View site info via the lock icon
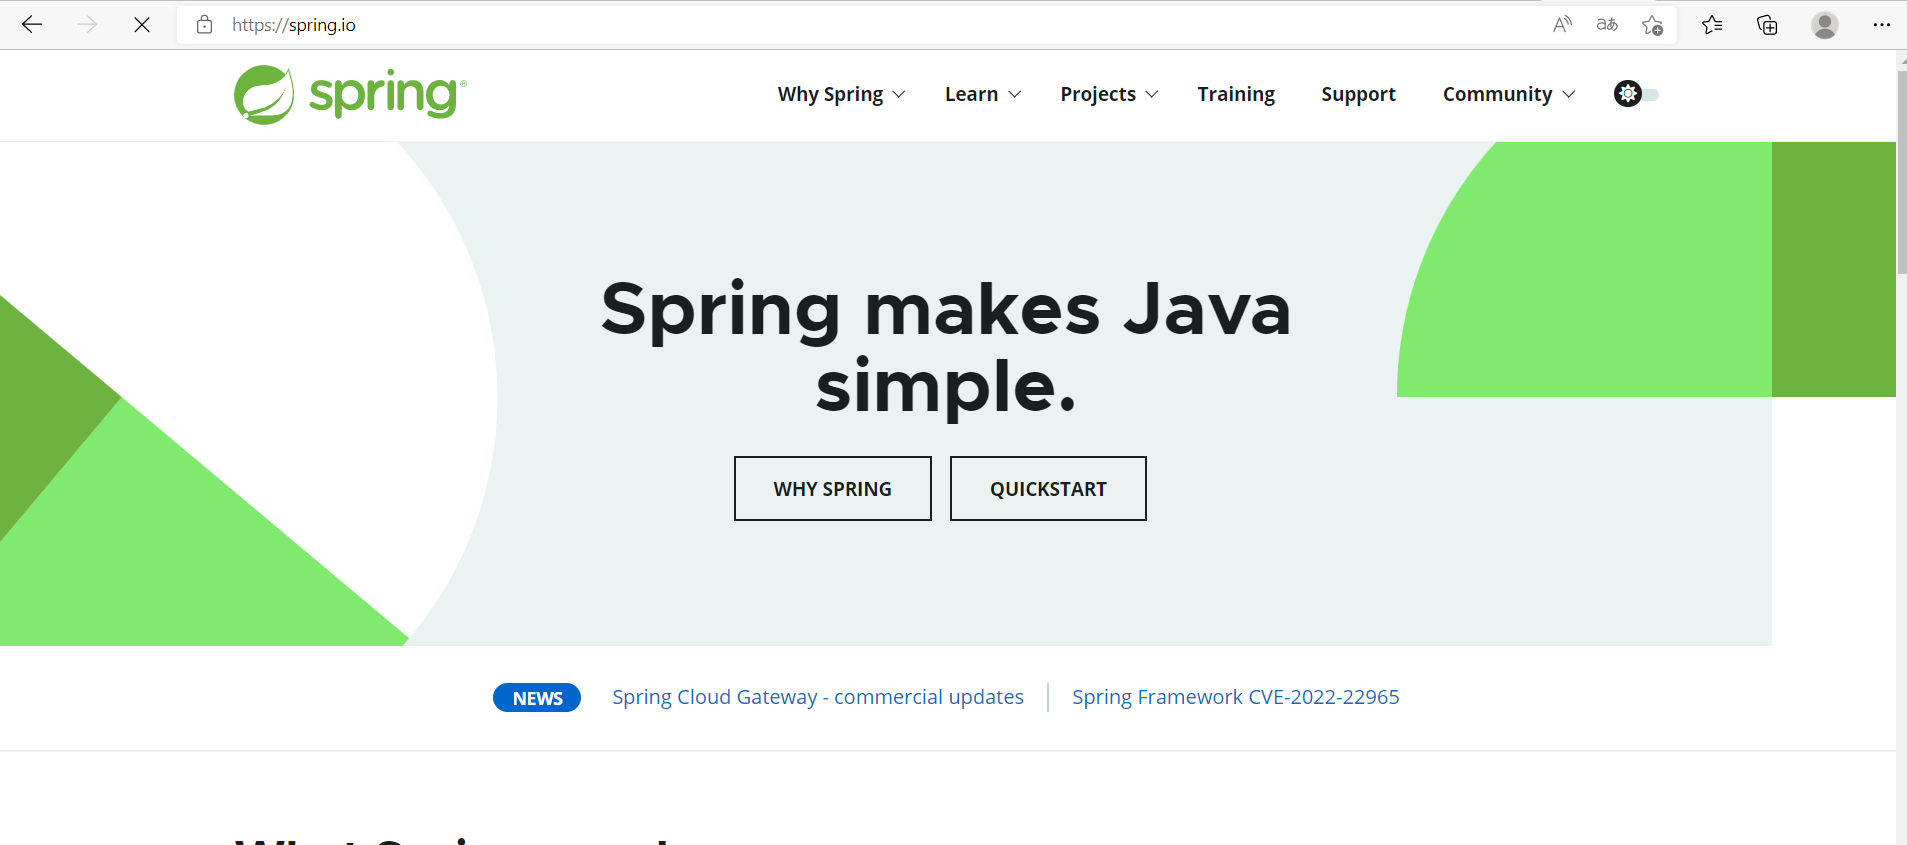Screen dimensions: 1907x845 [x=205, y=25]
